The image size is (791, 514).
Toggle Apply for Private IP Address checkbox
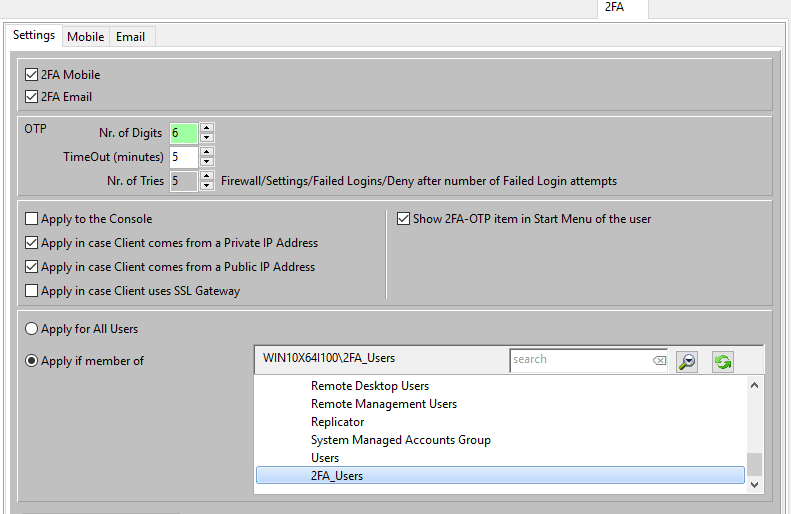pos(32,243)
